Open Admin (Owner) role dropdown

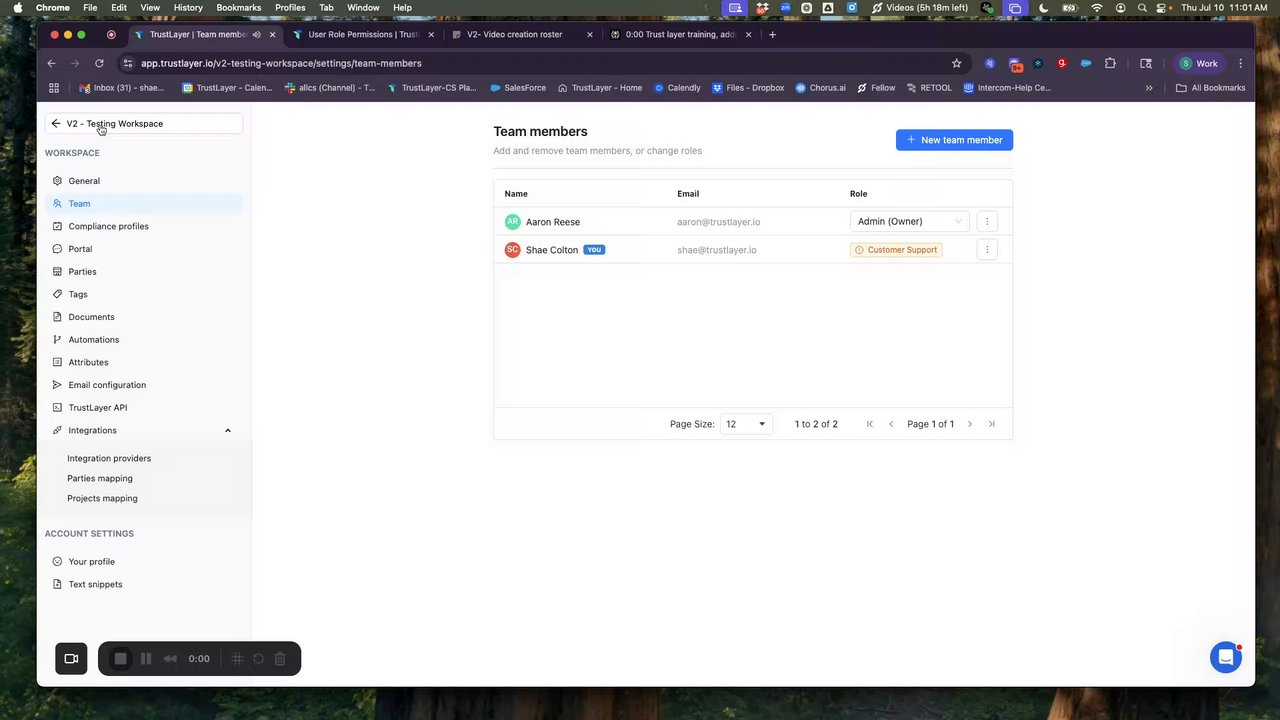point(909,222)
